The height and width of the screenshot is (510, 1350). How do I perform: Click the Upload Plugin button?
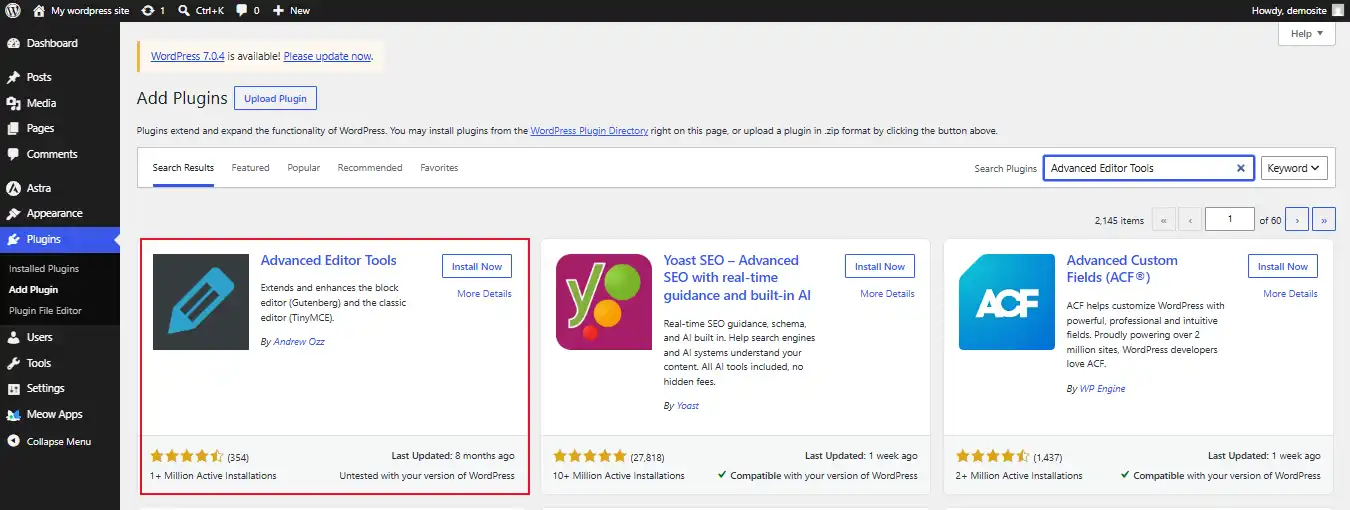[275, 98]
